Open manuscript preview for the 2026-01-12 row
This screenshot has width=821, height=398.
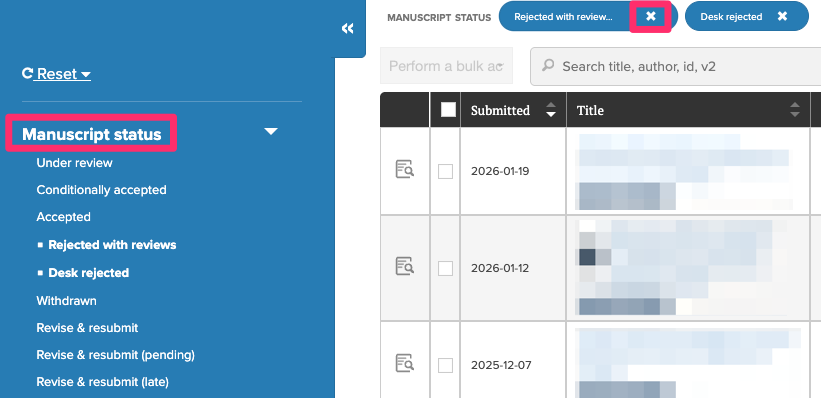coord(405,267)
